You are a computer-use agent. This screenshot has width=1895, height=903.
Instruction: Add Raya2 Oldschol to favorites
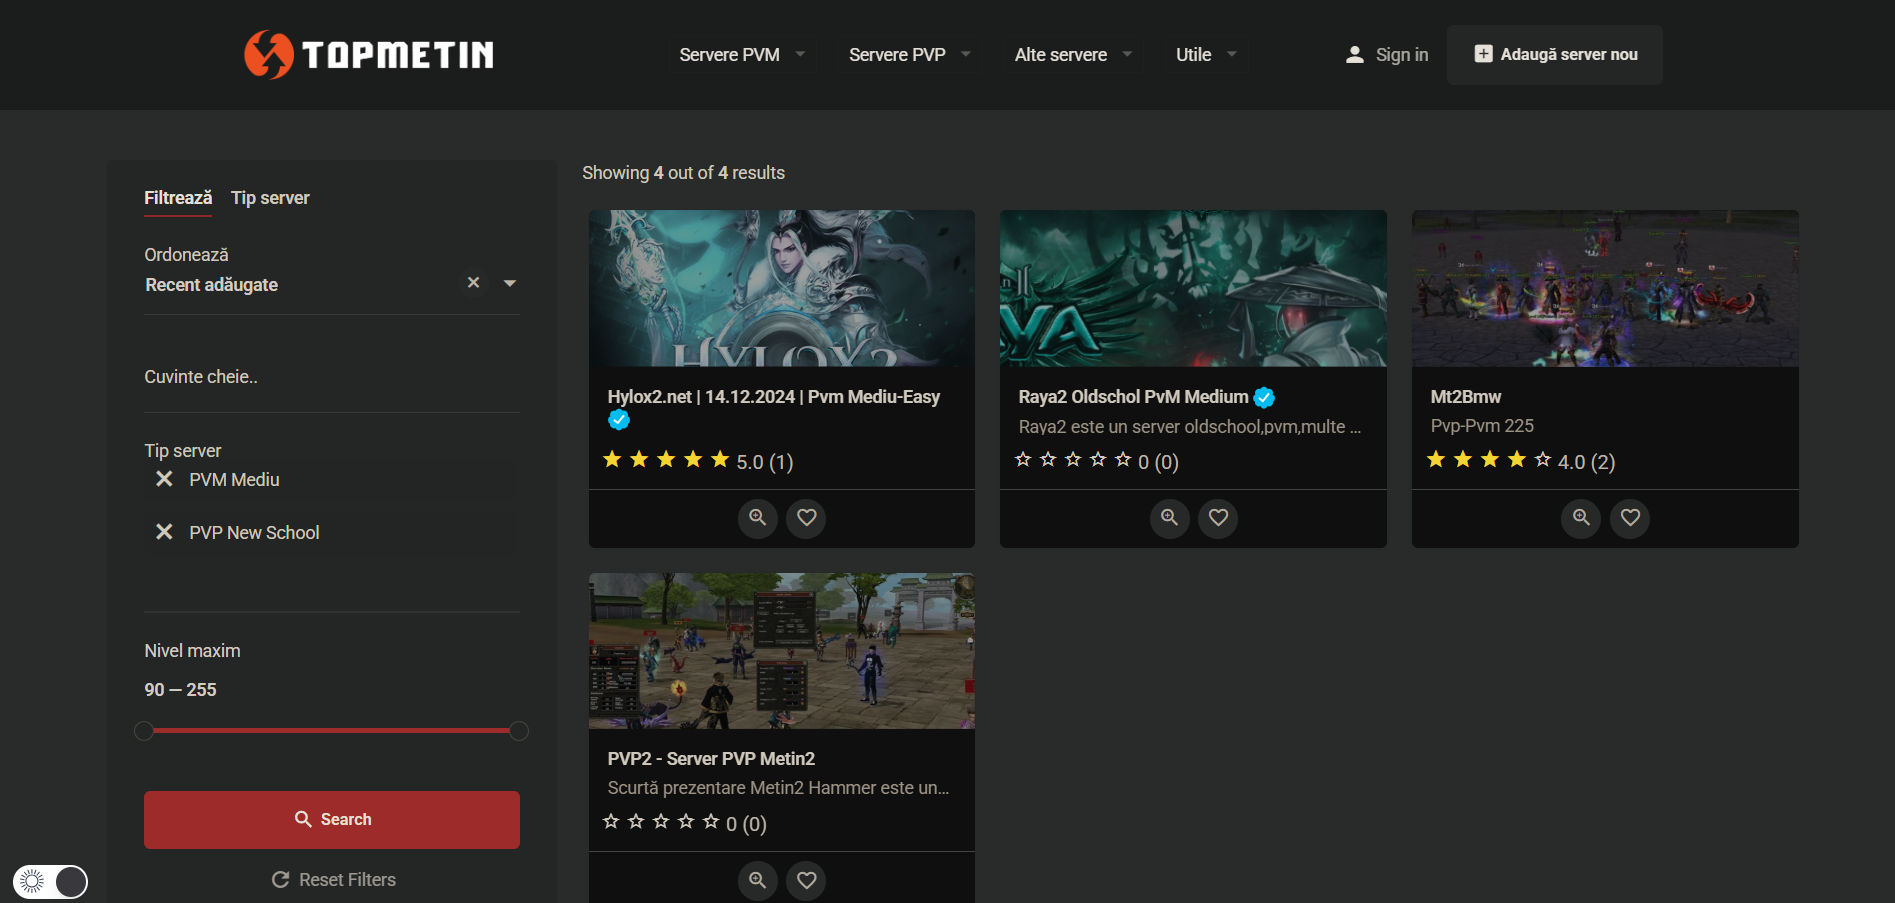[1218, 518]
